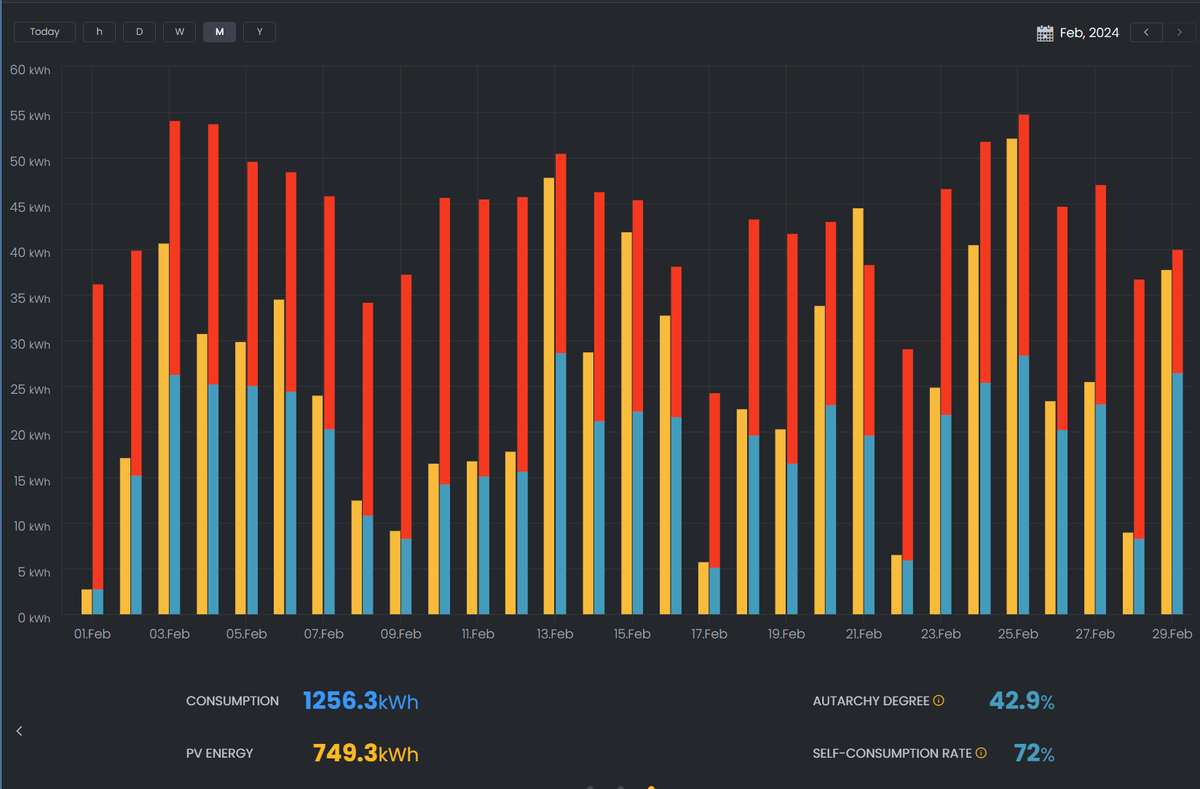Image resolution: width=1200 pixels, height=789 pixels.
Task: Click the 72% self-consumption value
Action: click(x=1034, y=753)
